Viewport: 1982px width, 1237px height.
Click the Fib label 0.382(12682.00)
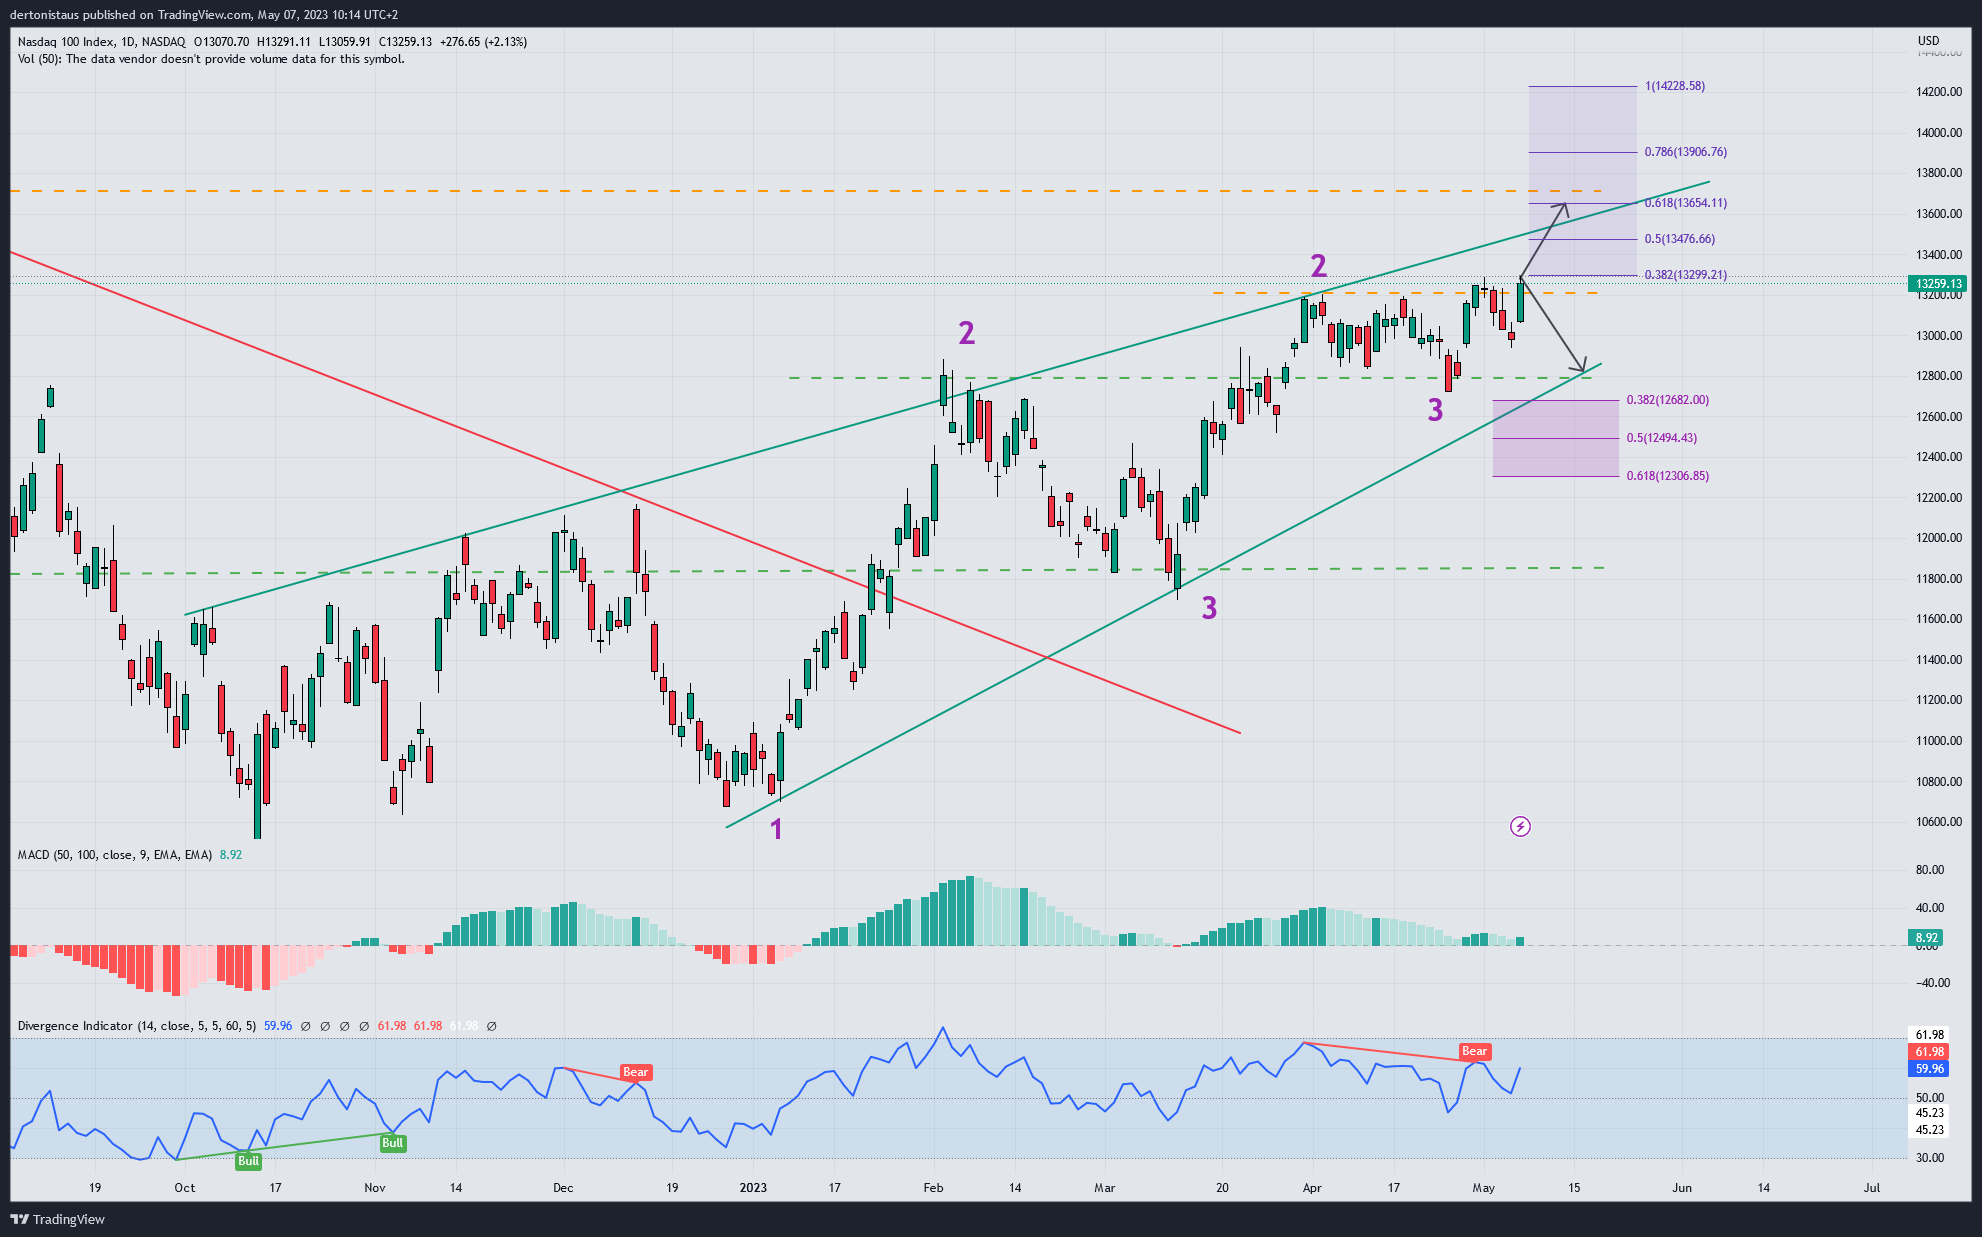(1668, 400)
